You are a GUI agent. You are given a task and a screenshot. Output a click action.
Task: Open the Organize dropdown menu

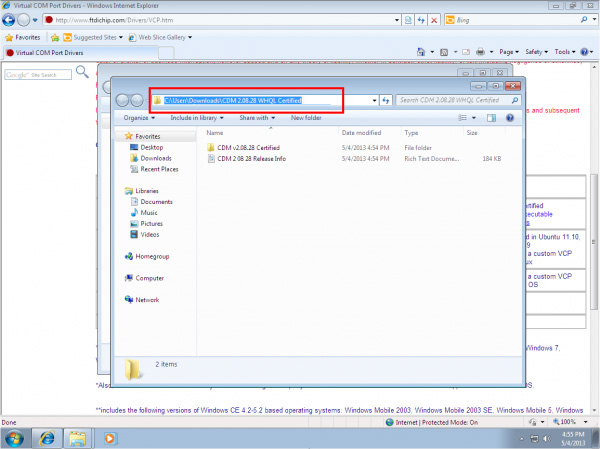click(x=139, y=118)
